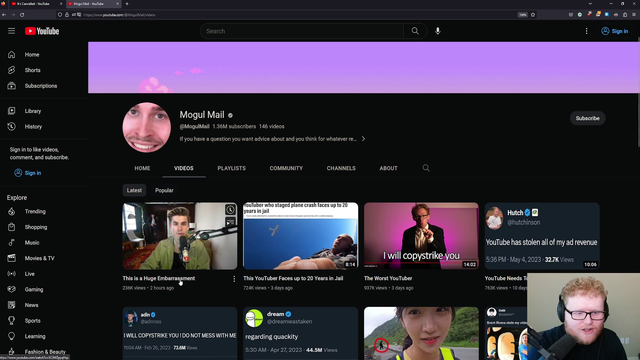
Task: Select the Latest filter chip
Action: click(x=134, y=190)
